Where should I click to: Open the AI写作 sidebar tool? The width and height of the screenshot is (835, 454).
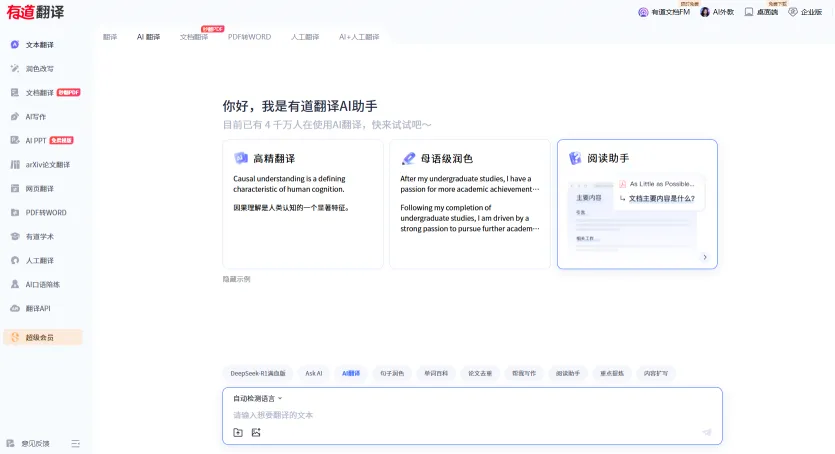click(x=36, y=117)
